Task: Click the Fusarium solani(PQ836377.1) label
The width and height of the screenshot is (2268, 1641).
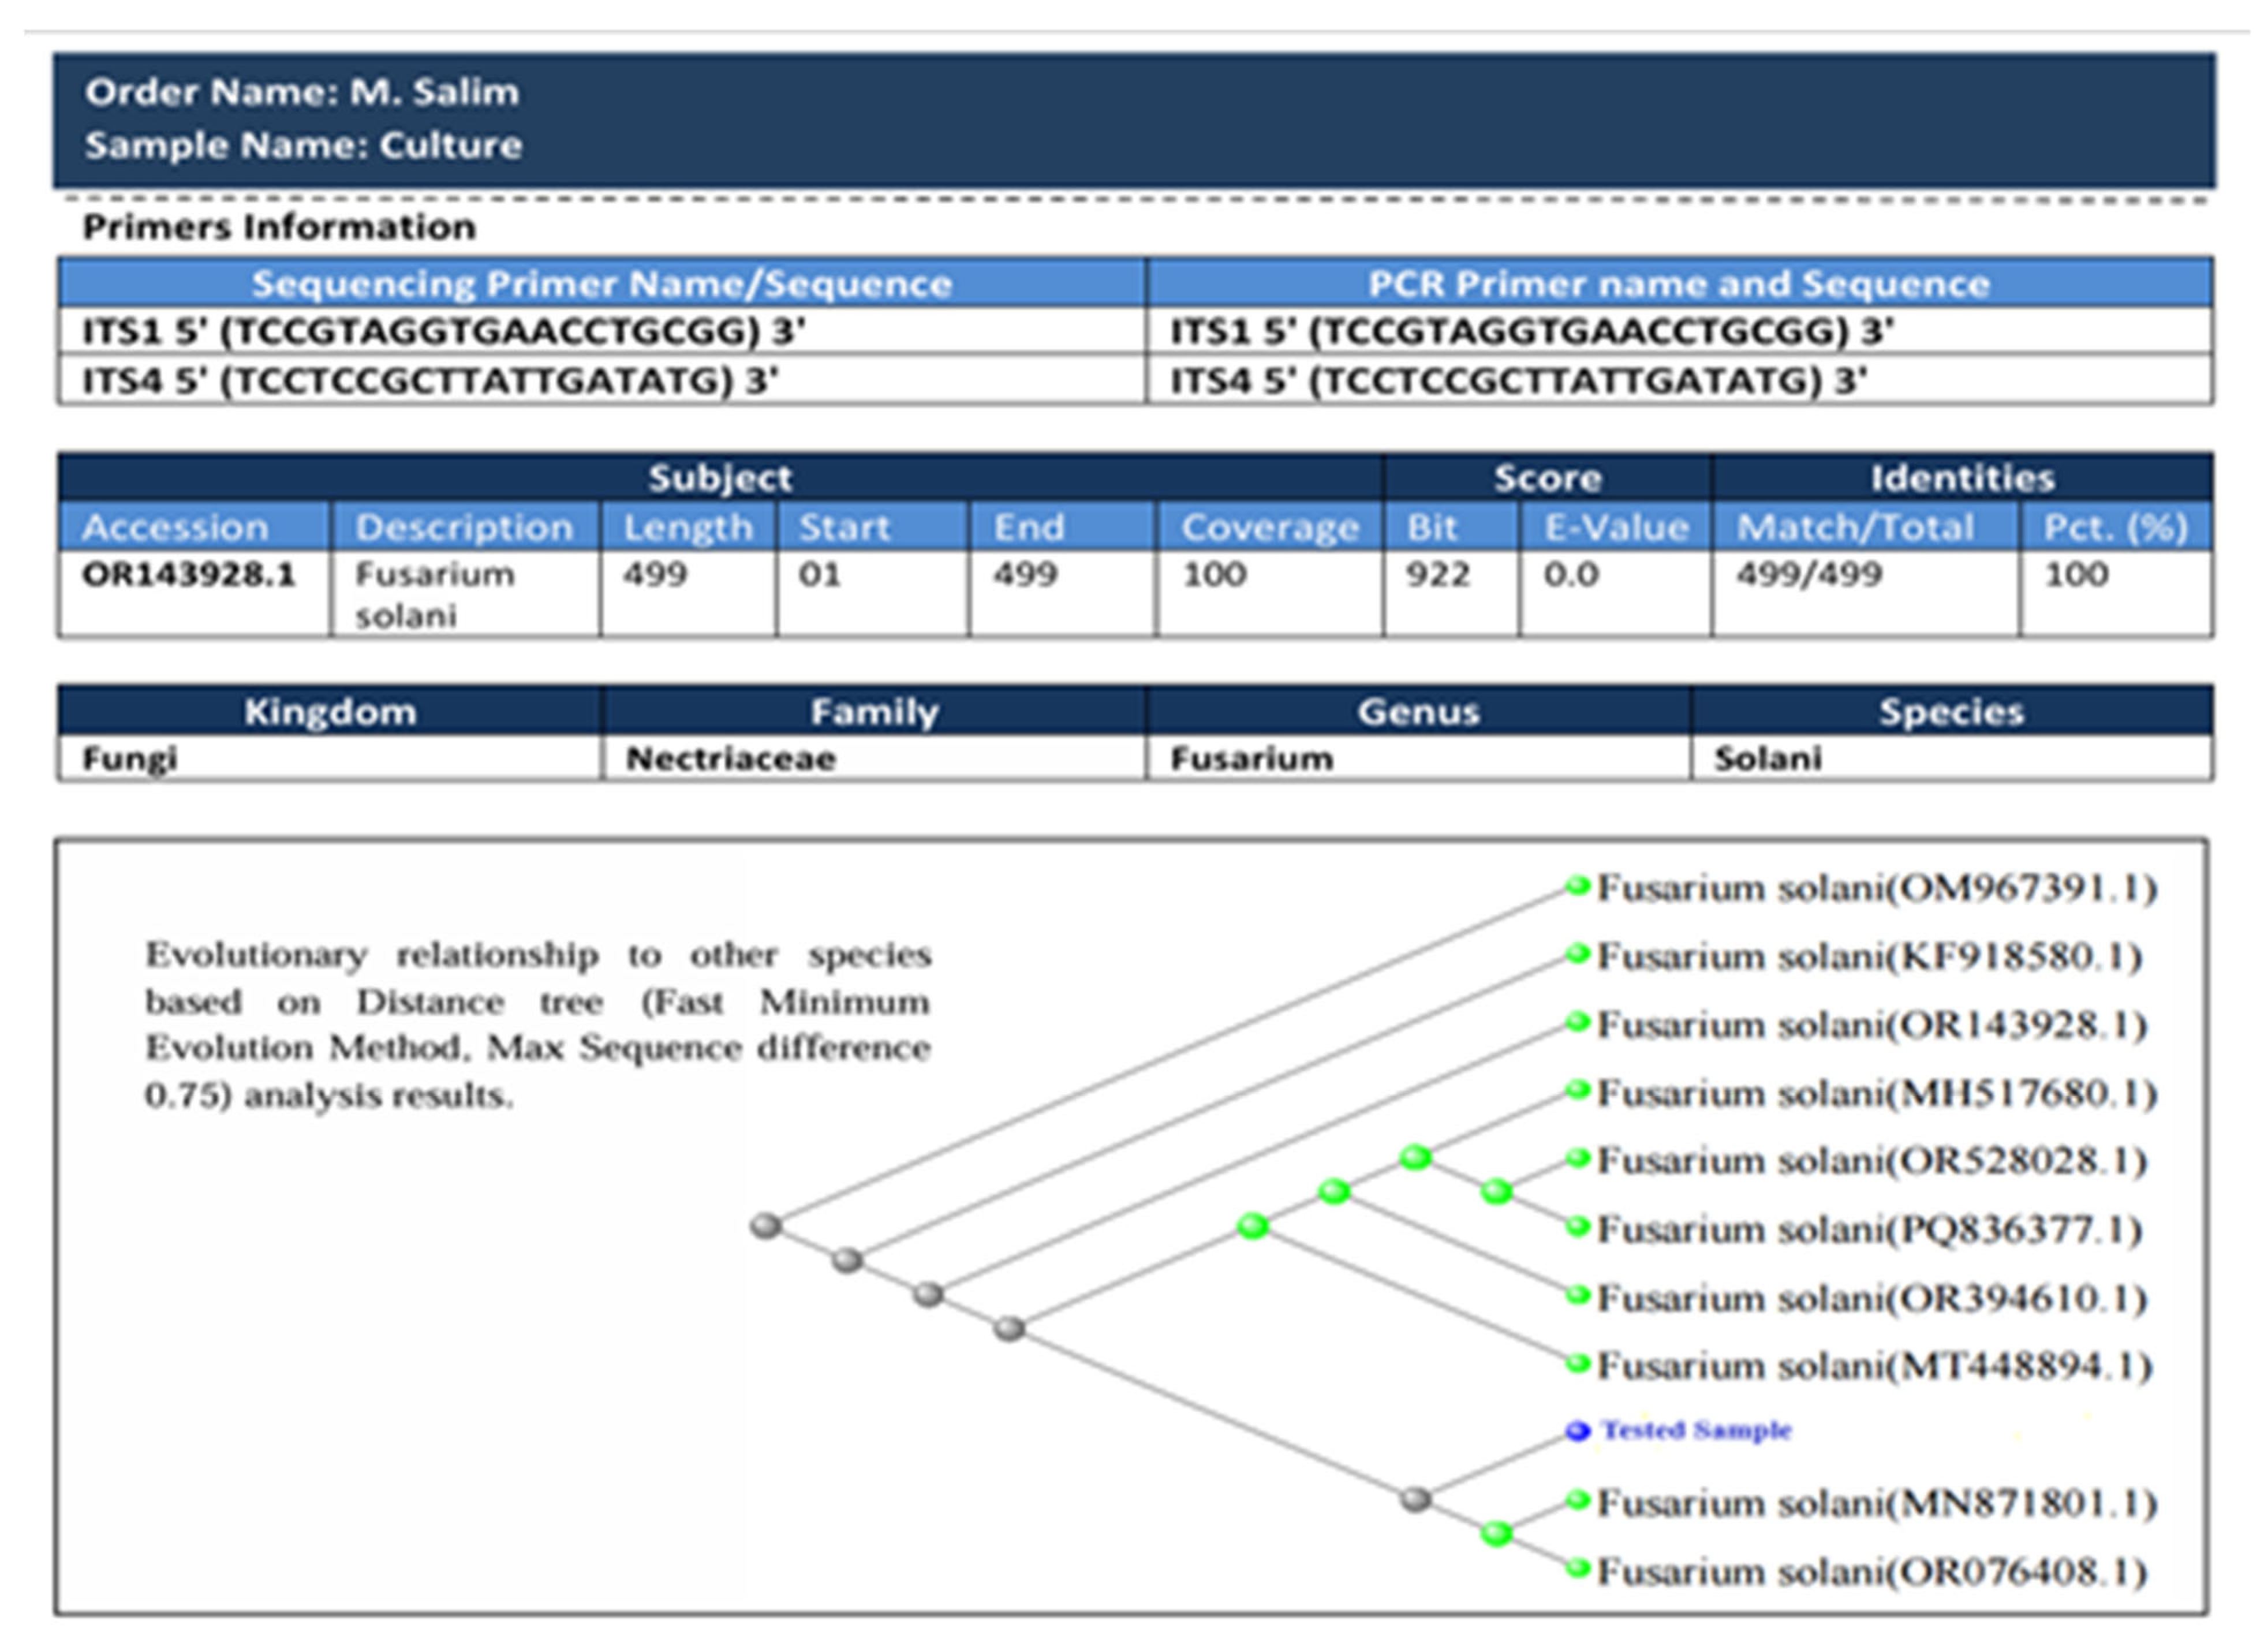Action: 1869,1229
